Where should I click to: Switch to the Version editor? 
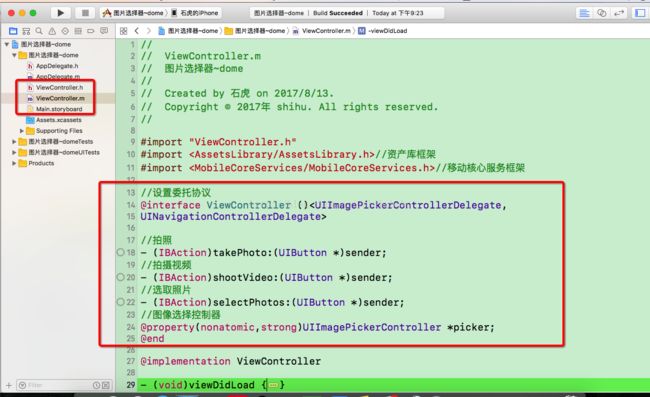tap(619, 13)
